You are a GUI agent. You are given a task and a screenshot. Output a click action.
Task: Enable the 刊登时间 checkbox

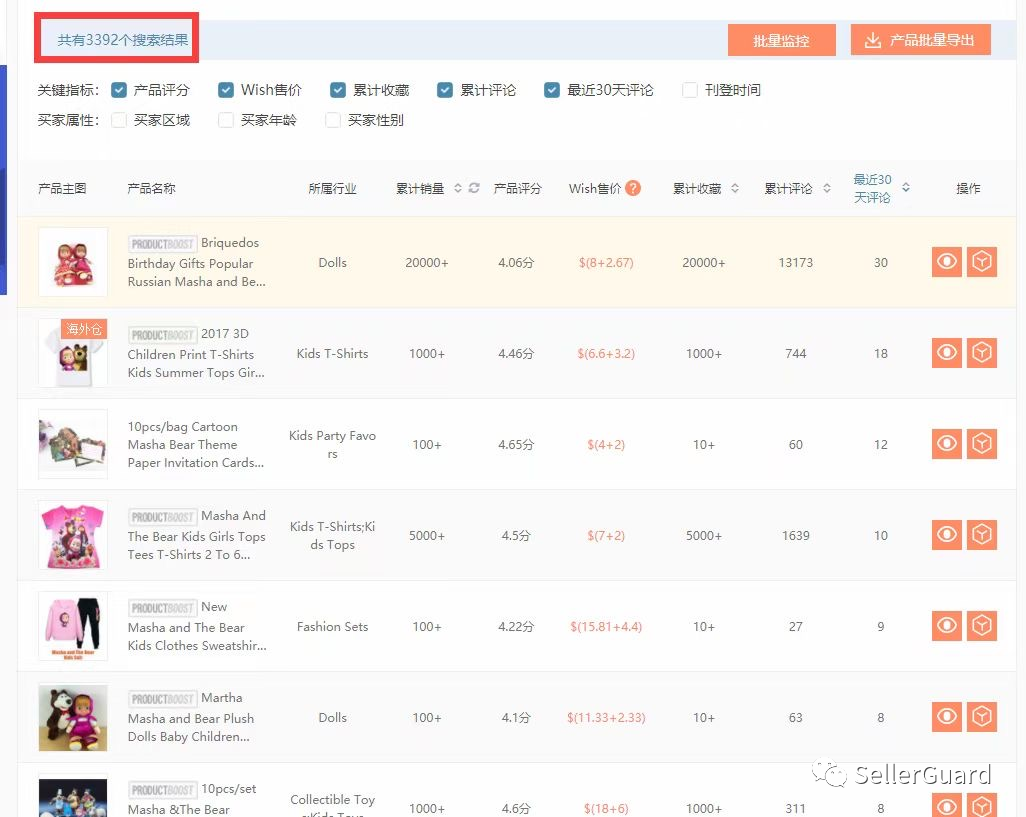coord(690,90)
